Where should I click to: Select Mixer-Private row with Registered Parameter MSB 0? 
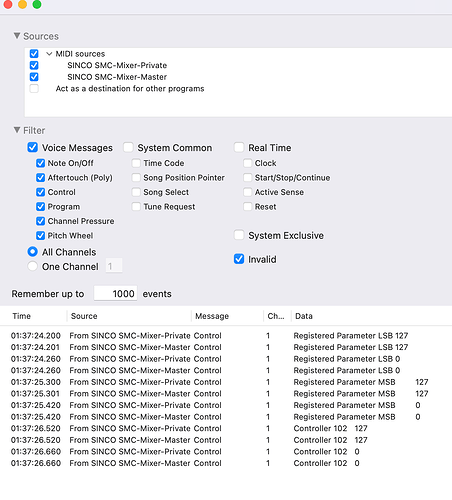(x=226, y=405)
